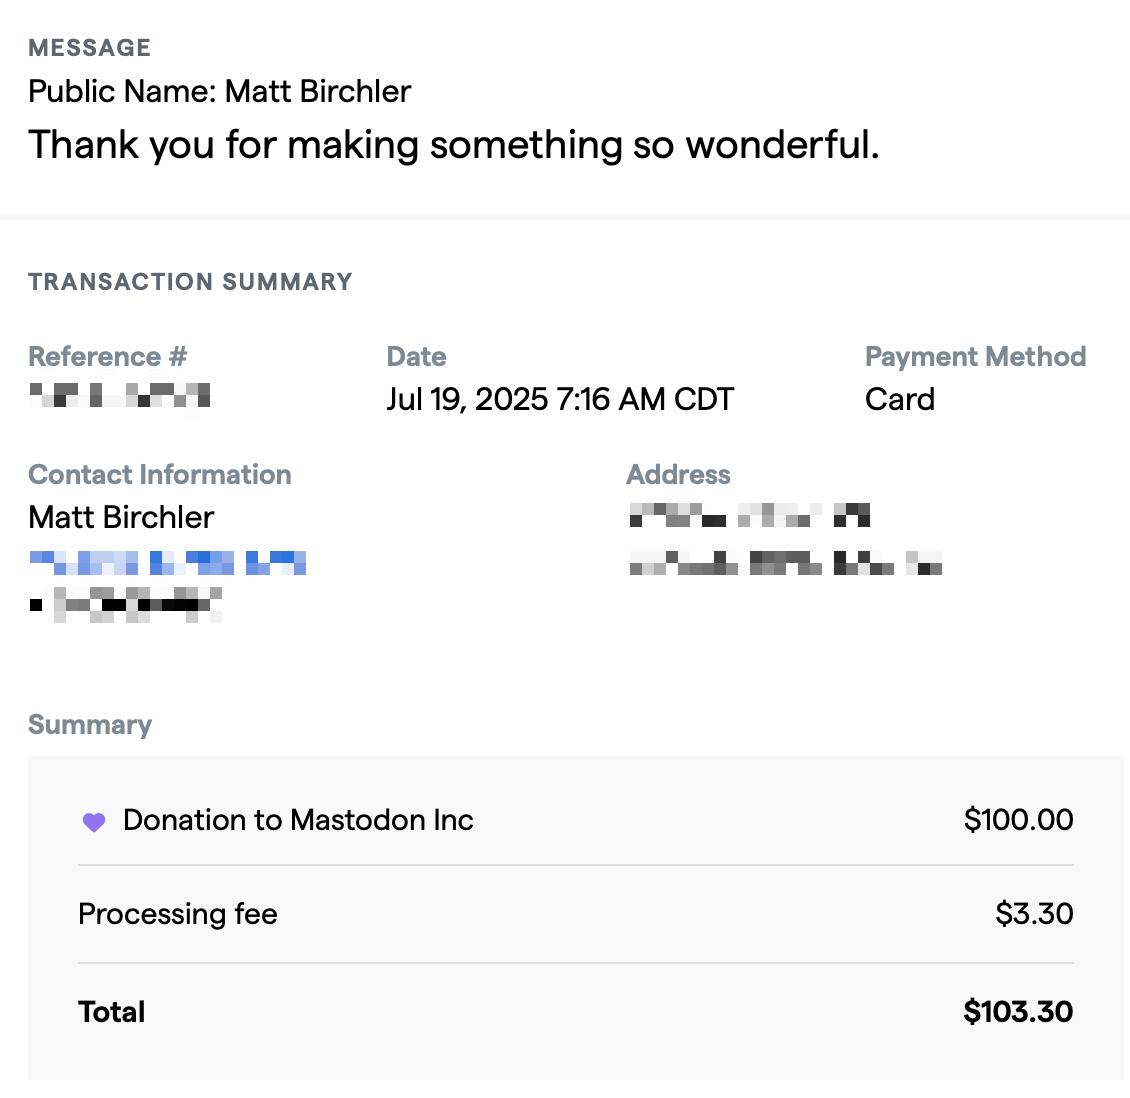Click the blurred reference number value
The image size is (1130, 1098).
pyautogui.click(x=119, y=395)
